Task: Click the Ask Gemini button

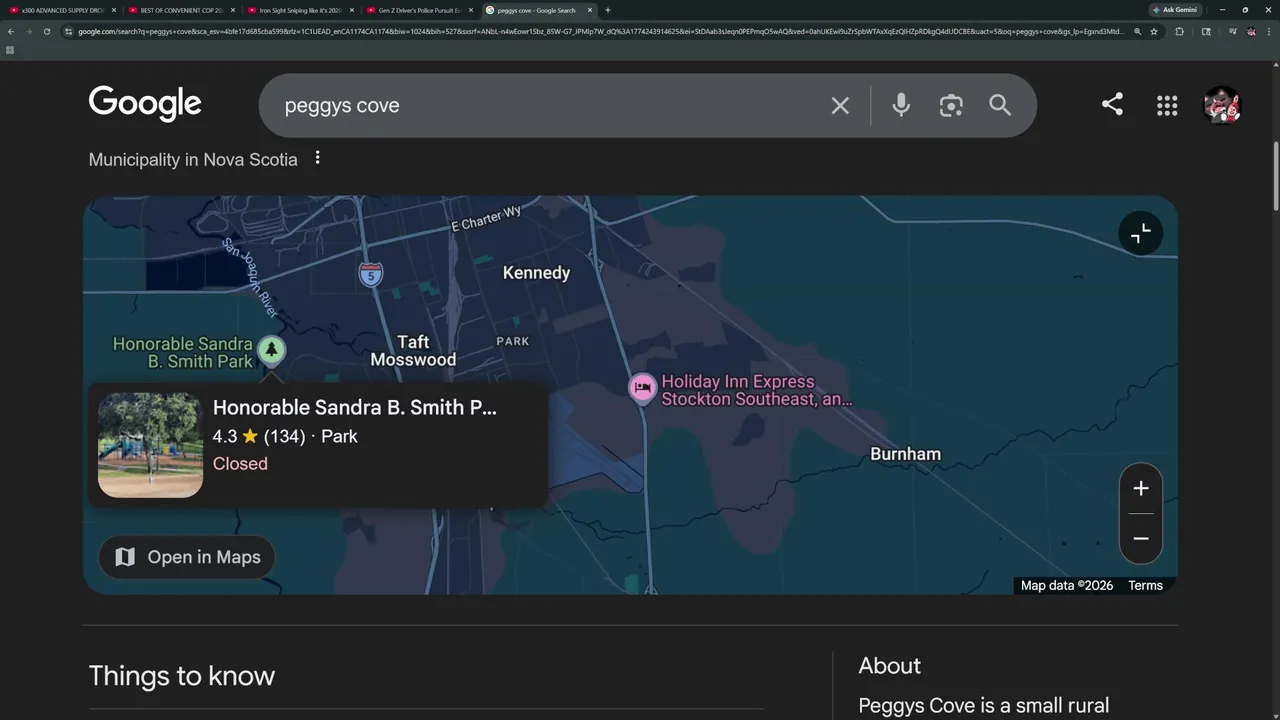Action: coord(1174,10)
